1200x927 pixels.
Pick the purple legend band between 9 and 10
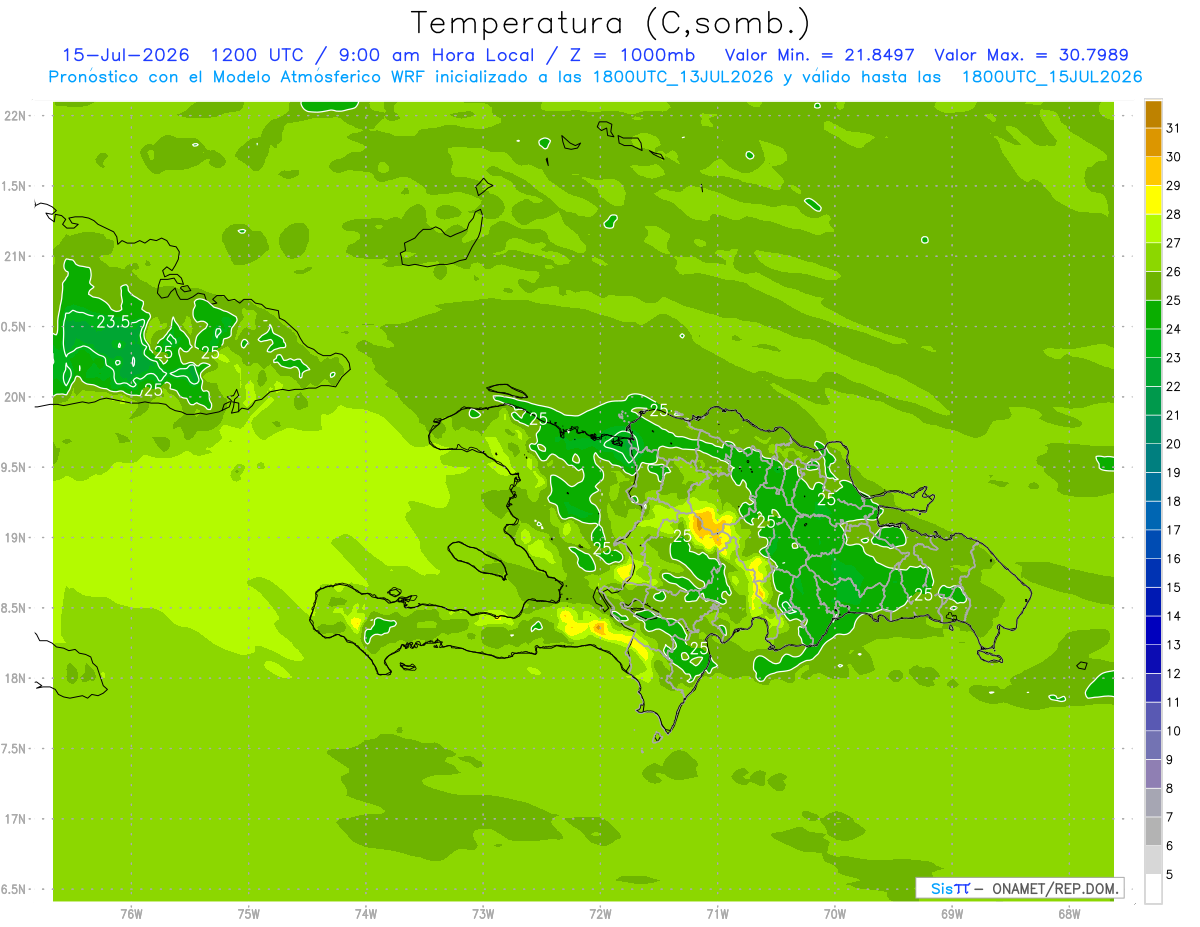coord(1153,745)
